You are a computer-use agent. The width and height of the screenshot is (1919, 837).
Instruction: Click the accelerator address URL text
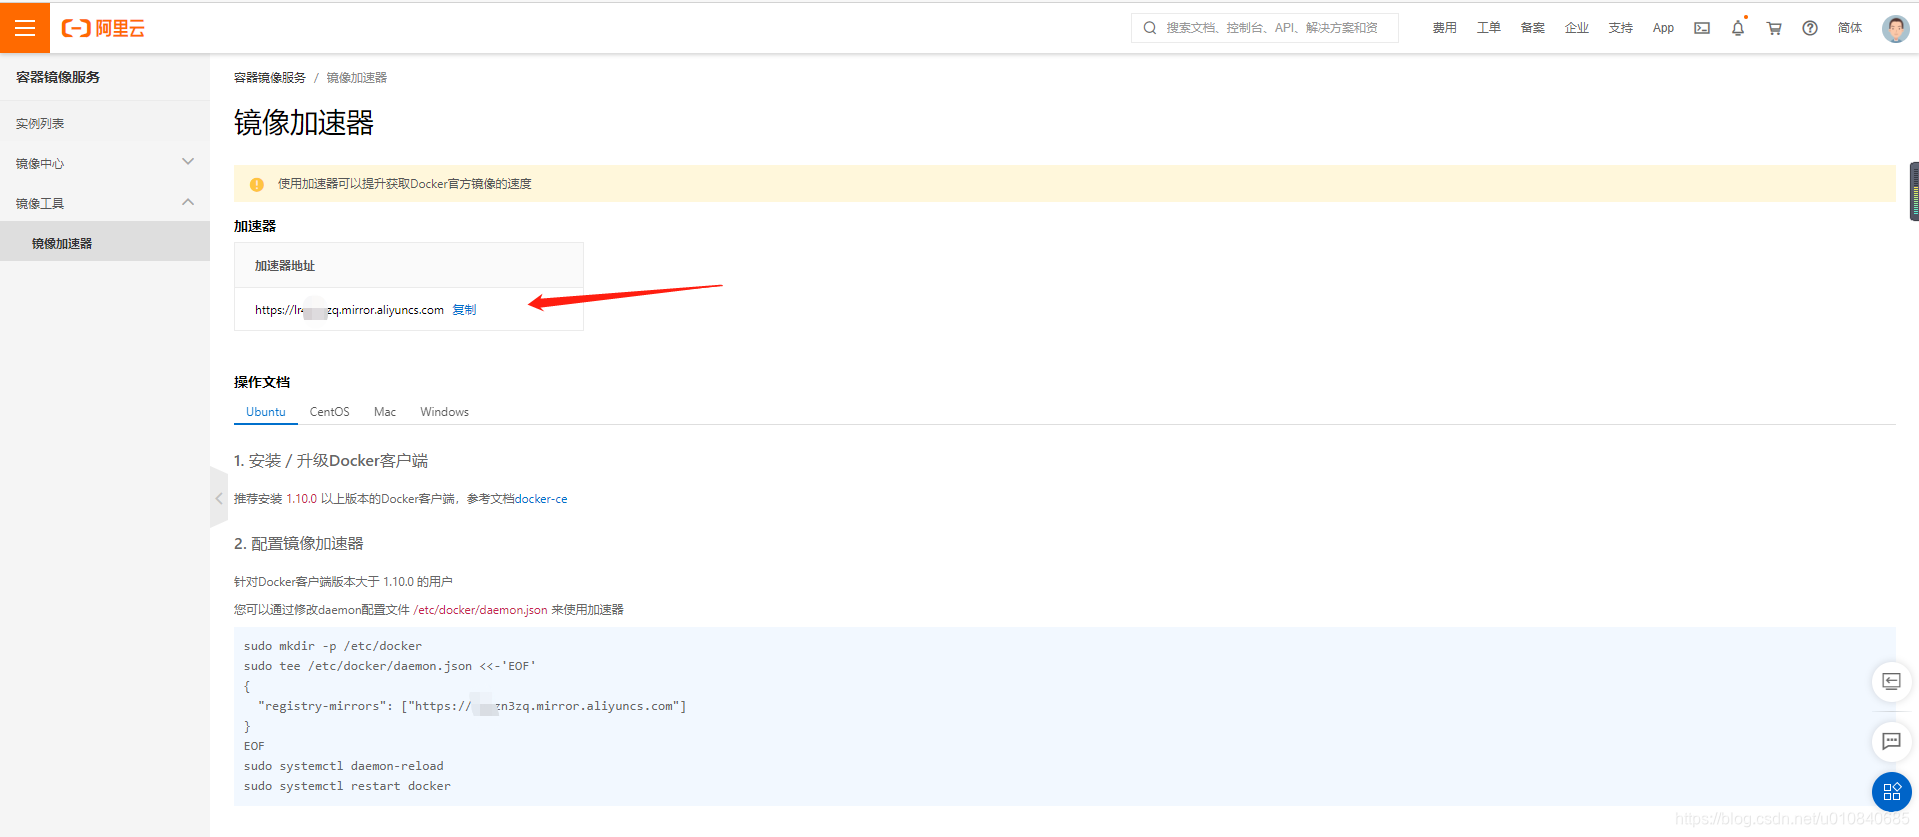[349, 310]
